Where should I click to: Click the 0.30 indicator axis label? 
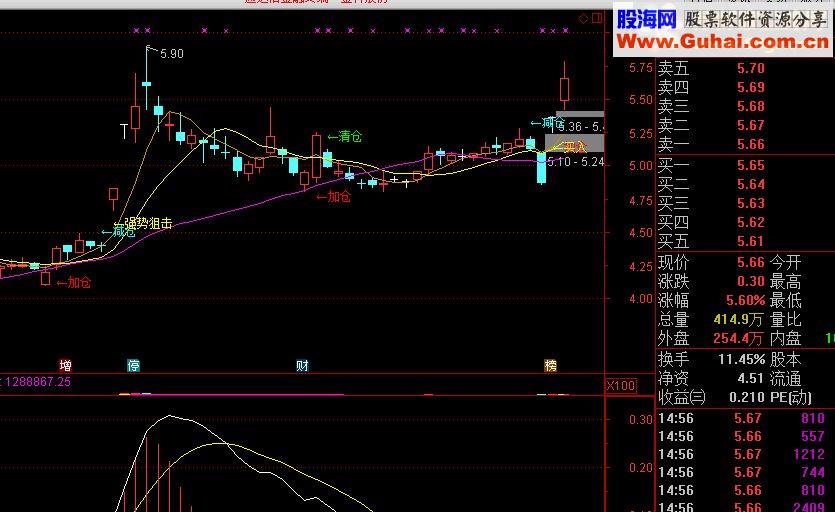(641, 420)
